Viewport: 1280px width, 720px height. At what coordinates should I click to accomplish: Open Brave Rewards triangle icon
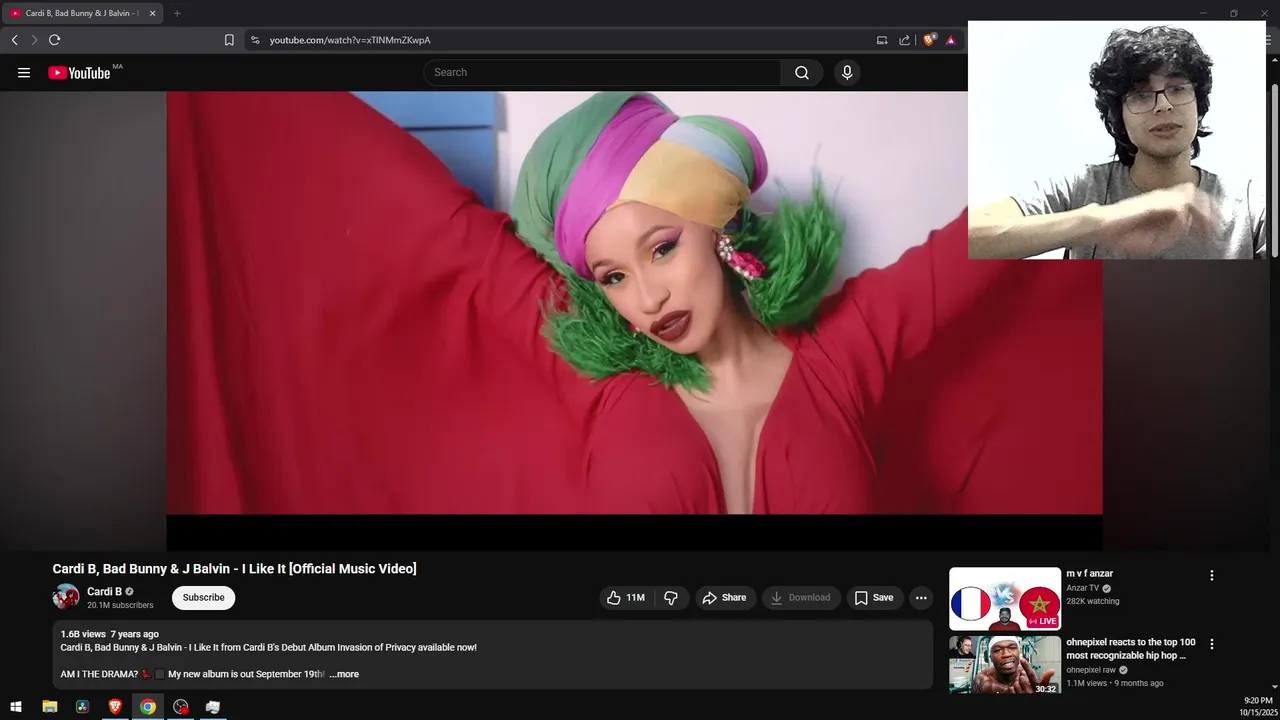tap(951, 40)
